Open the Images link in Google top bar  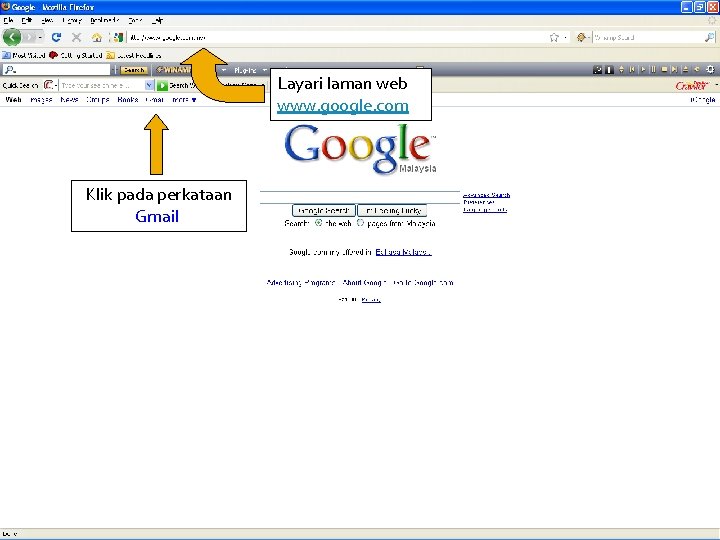pyautogui.click(x=41, y=100)
